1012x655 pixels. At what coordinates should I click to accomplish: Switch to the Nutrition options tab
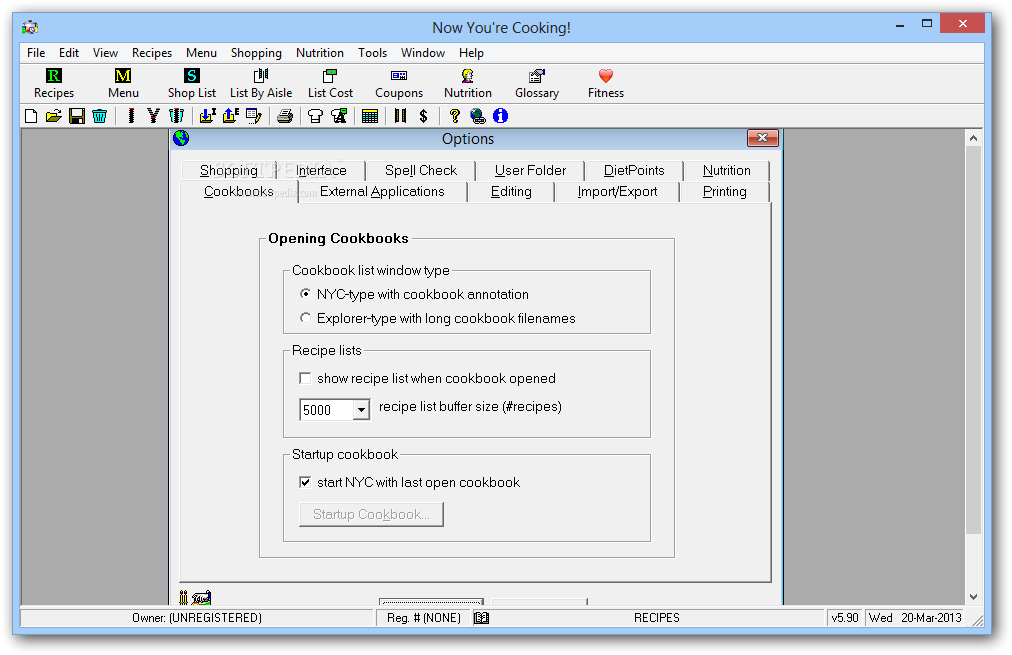pyautogui.click(x=727, y=170)
